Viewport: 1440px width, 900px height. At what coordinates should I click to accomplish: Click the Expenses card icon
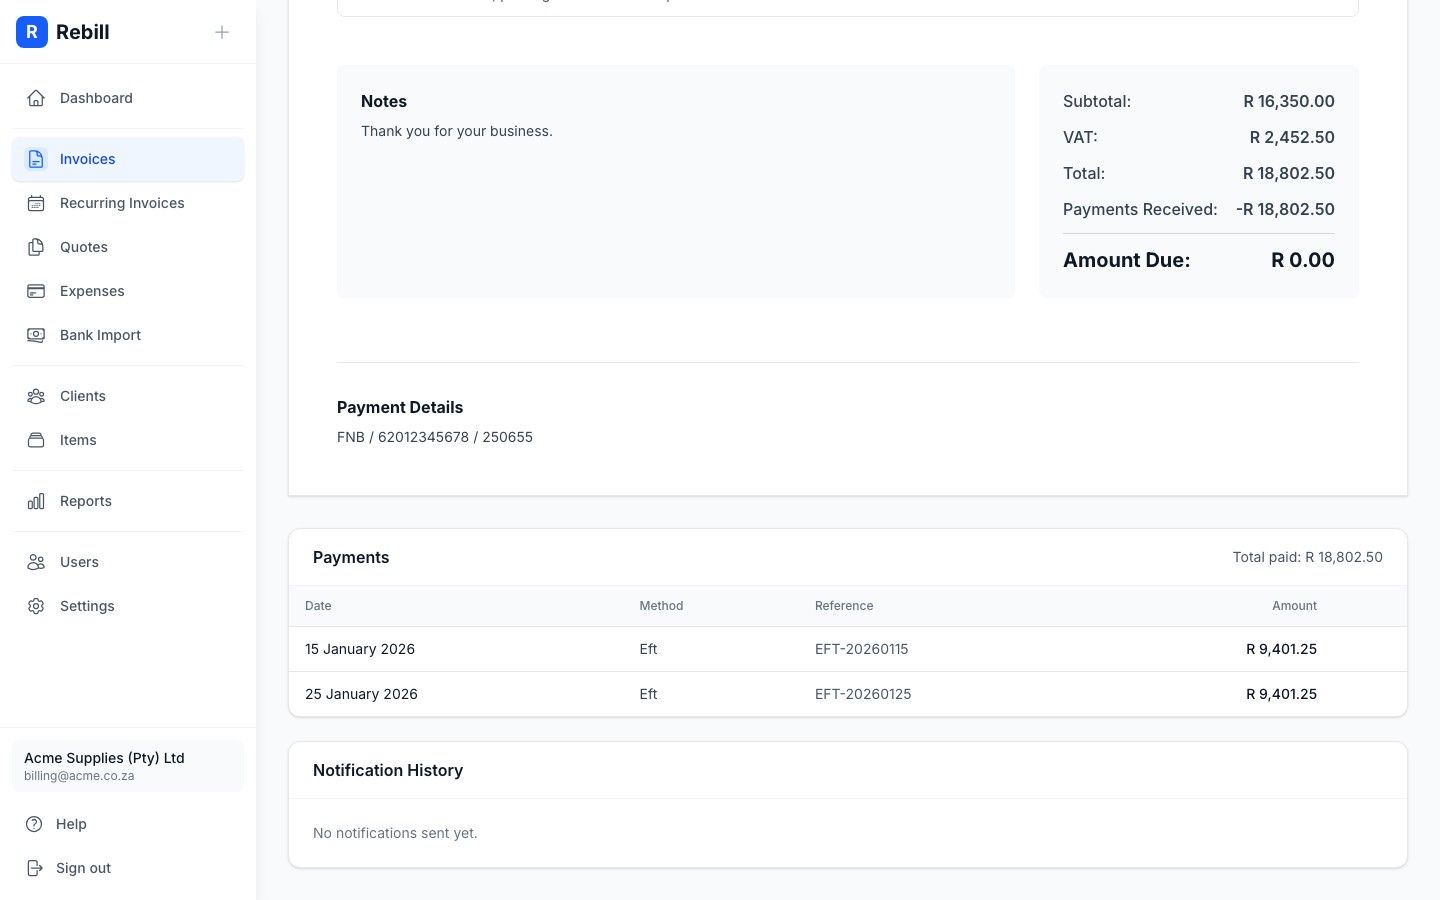tap(36, 291)
